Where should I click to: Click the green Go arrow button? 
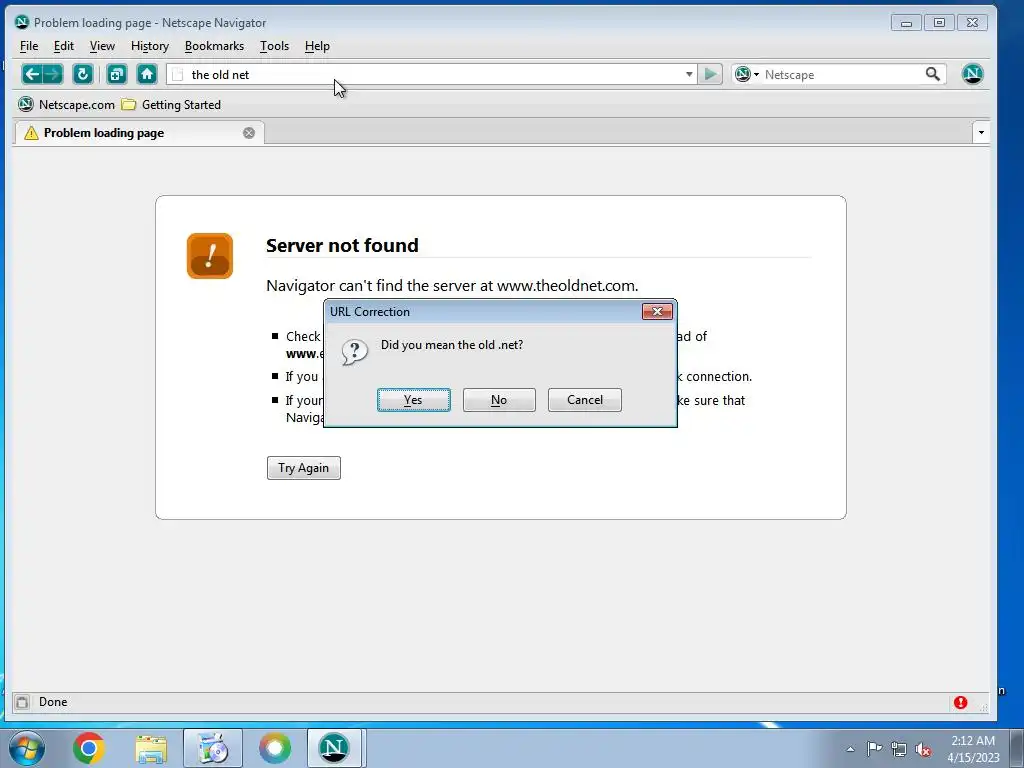(x=710, y=74)
